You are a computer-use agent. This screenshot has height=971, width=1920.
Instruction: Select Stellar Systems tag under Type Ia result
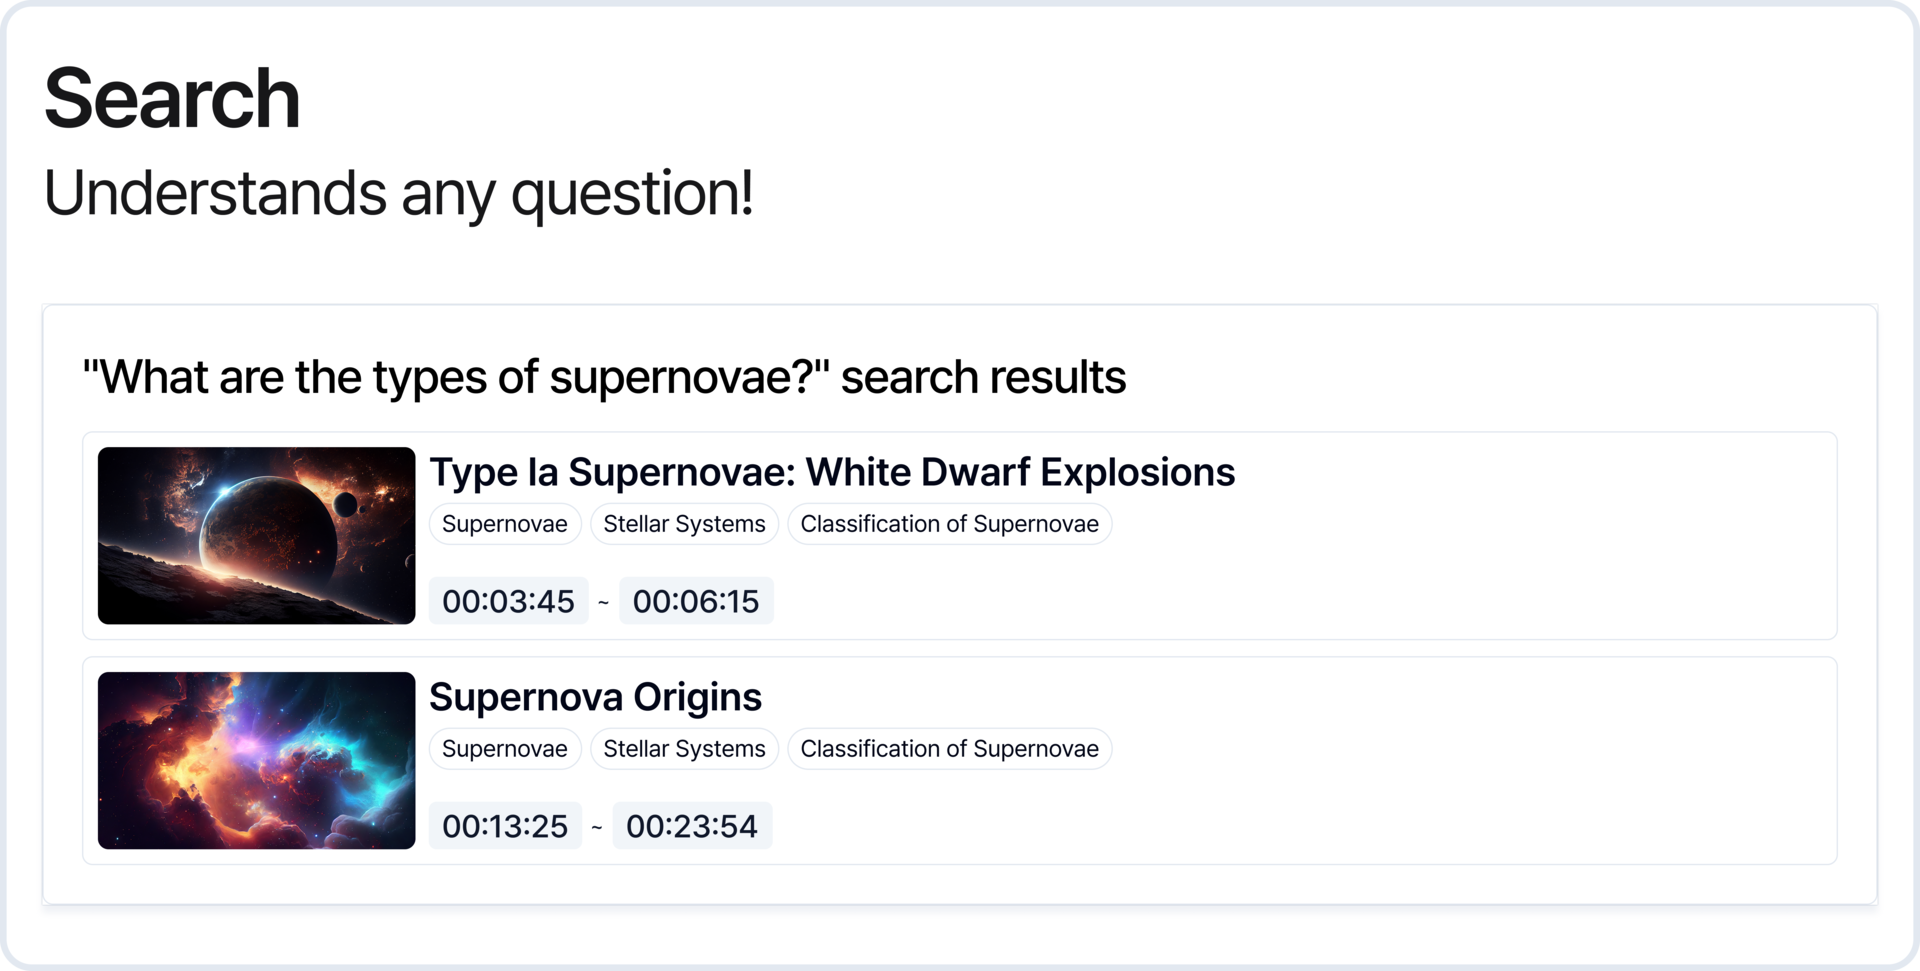click(x=684, y=524)
